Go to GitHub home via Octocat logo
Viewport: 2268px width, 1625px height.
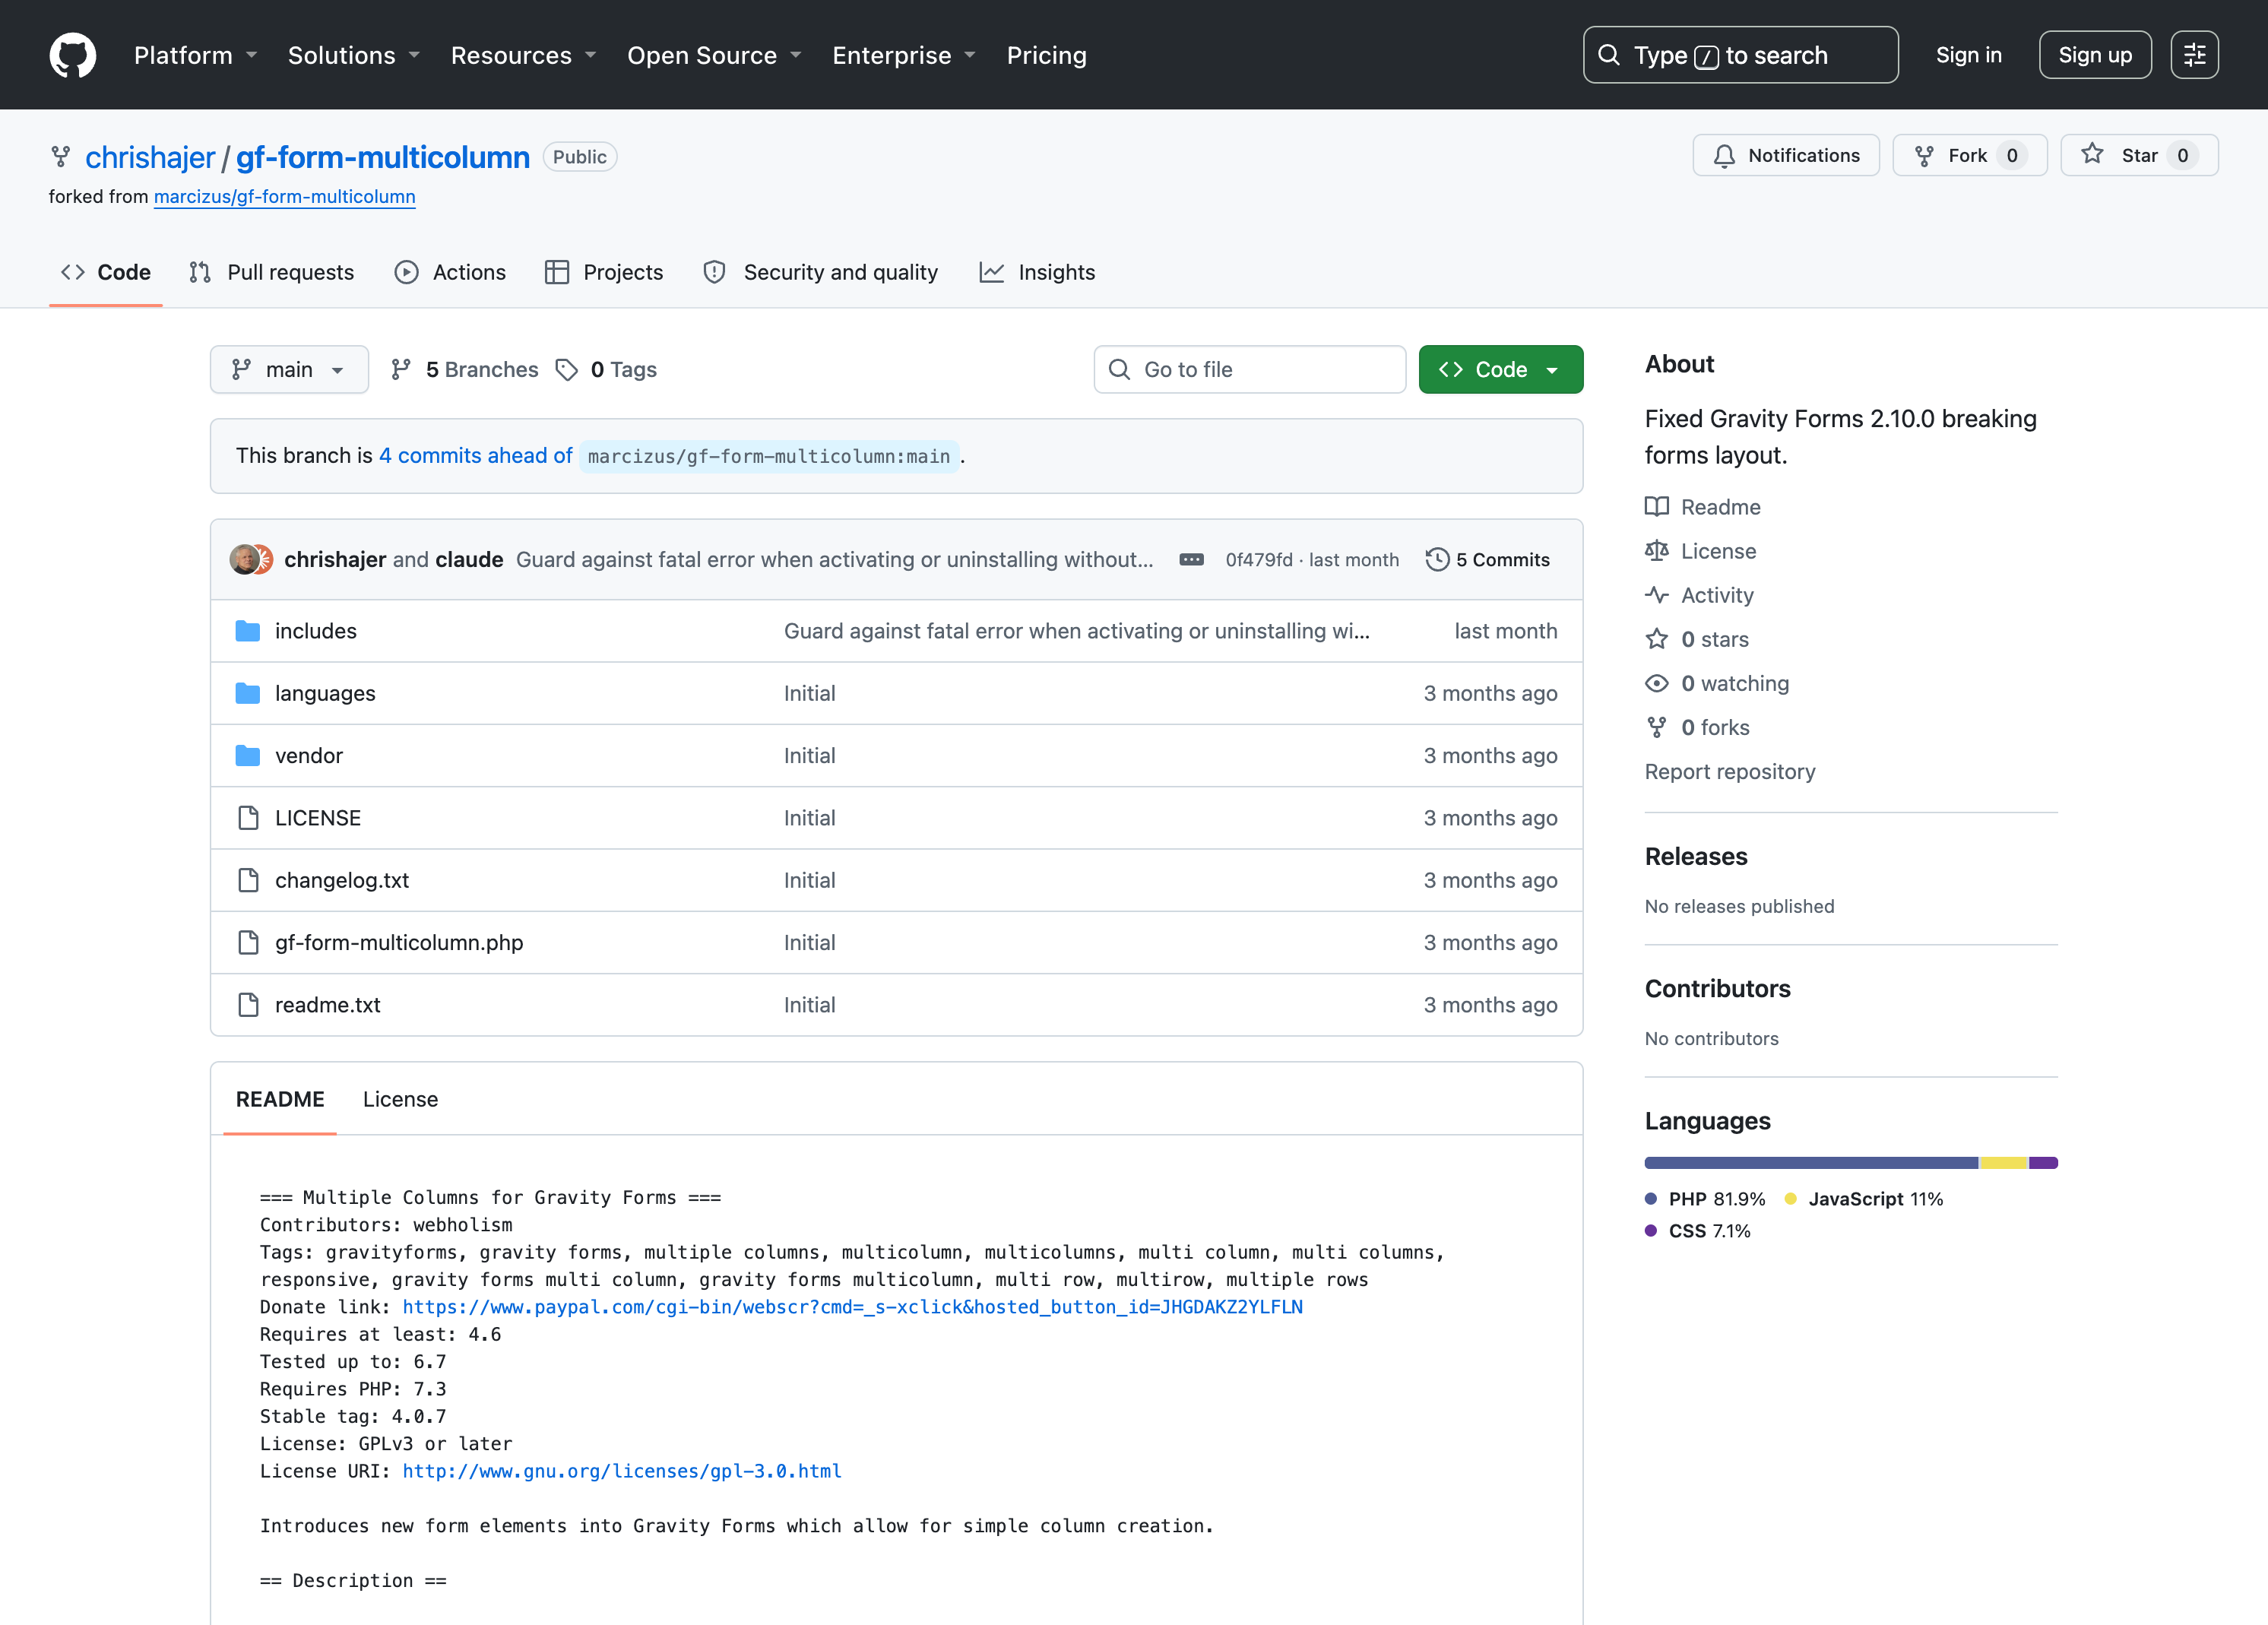[73, 55]
